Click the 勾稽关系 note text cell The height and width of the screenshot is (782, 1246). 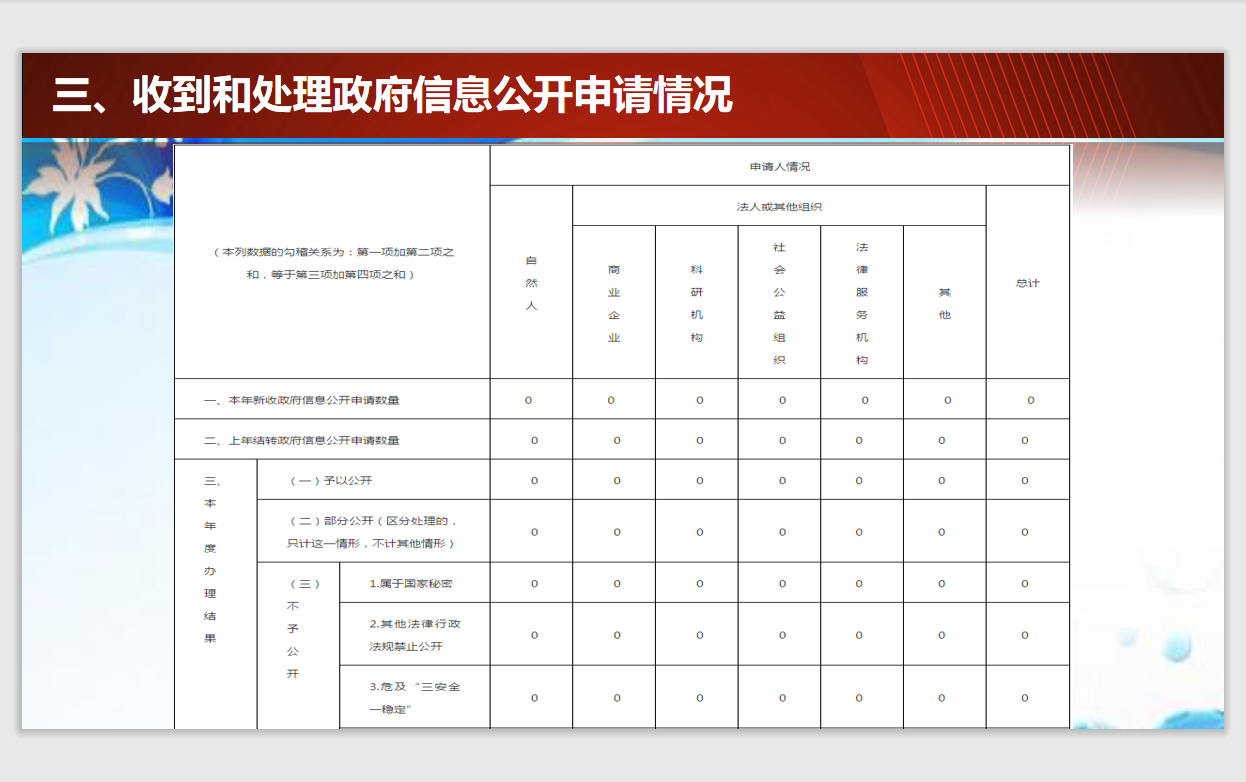[x=333, y=263]
